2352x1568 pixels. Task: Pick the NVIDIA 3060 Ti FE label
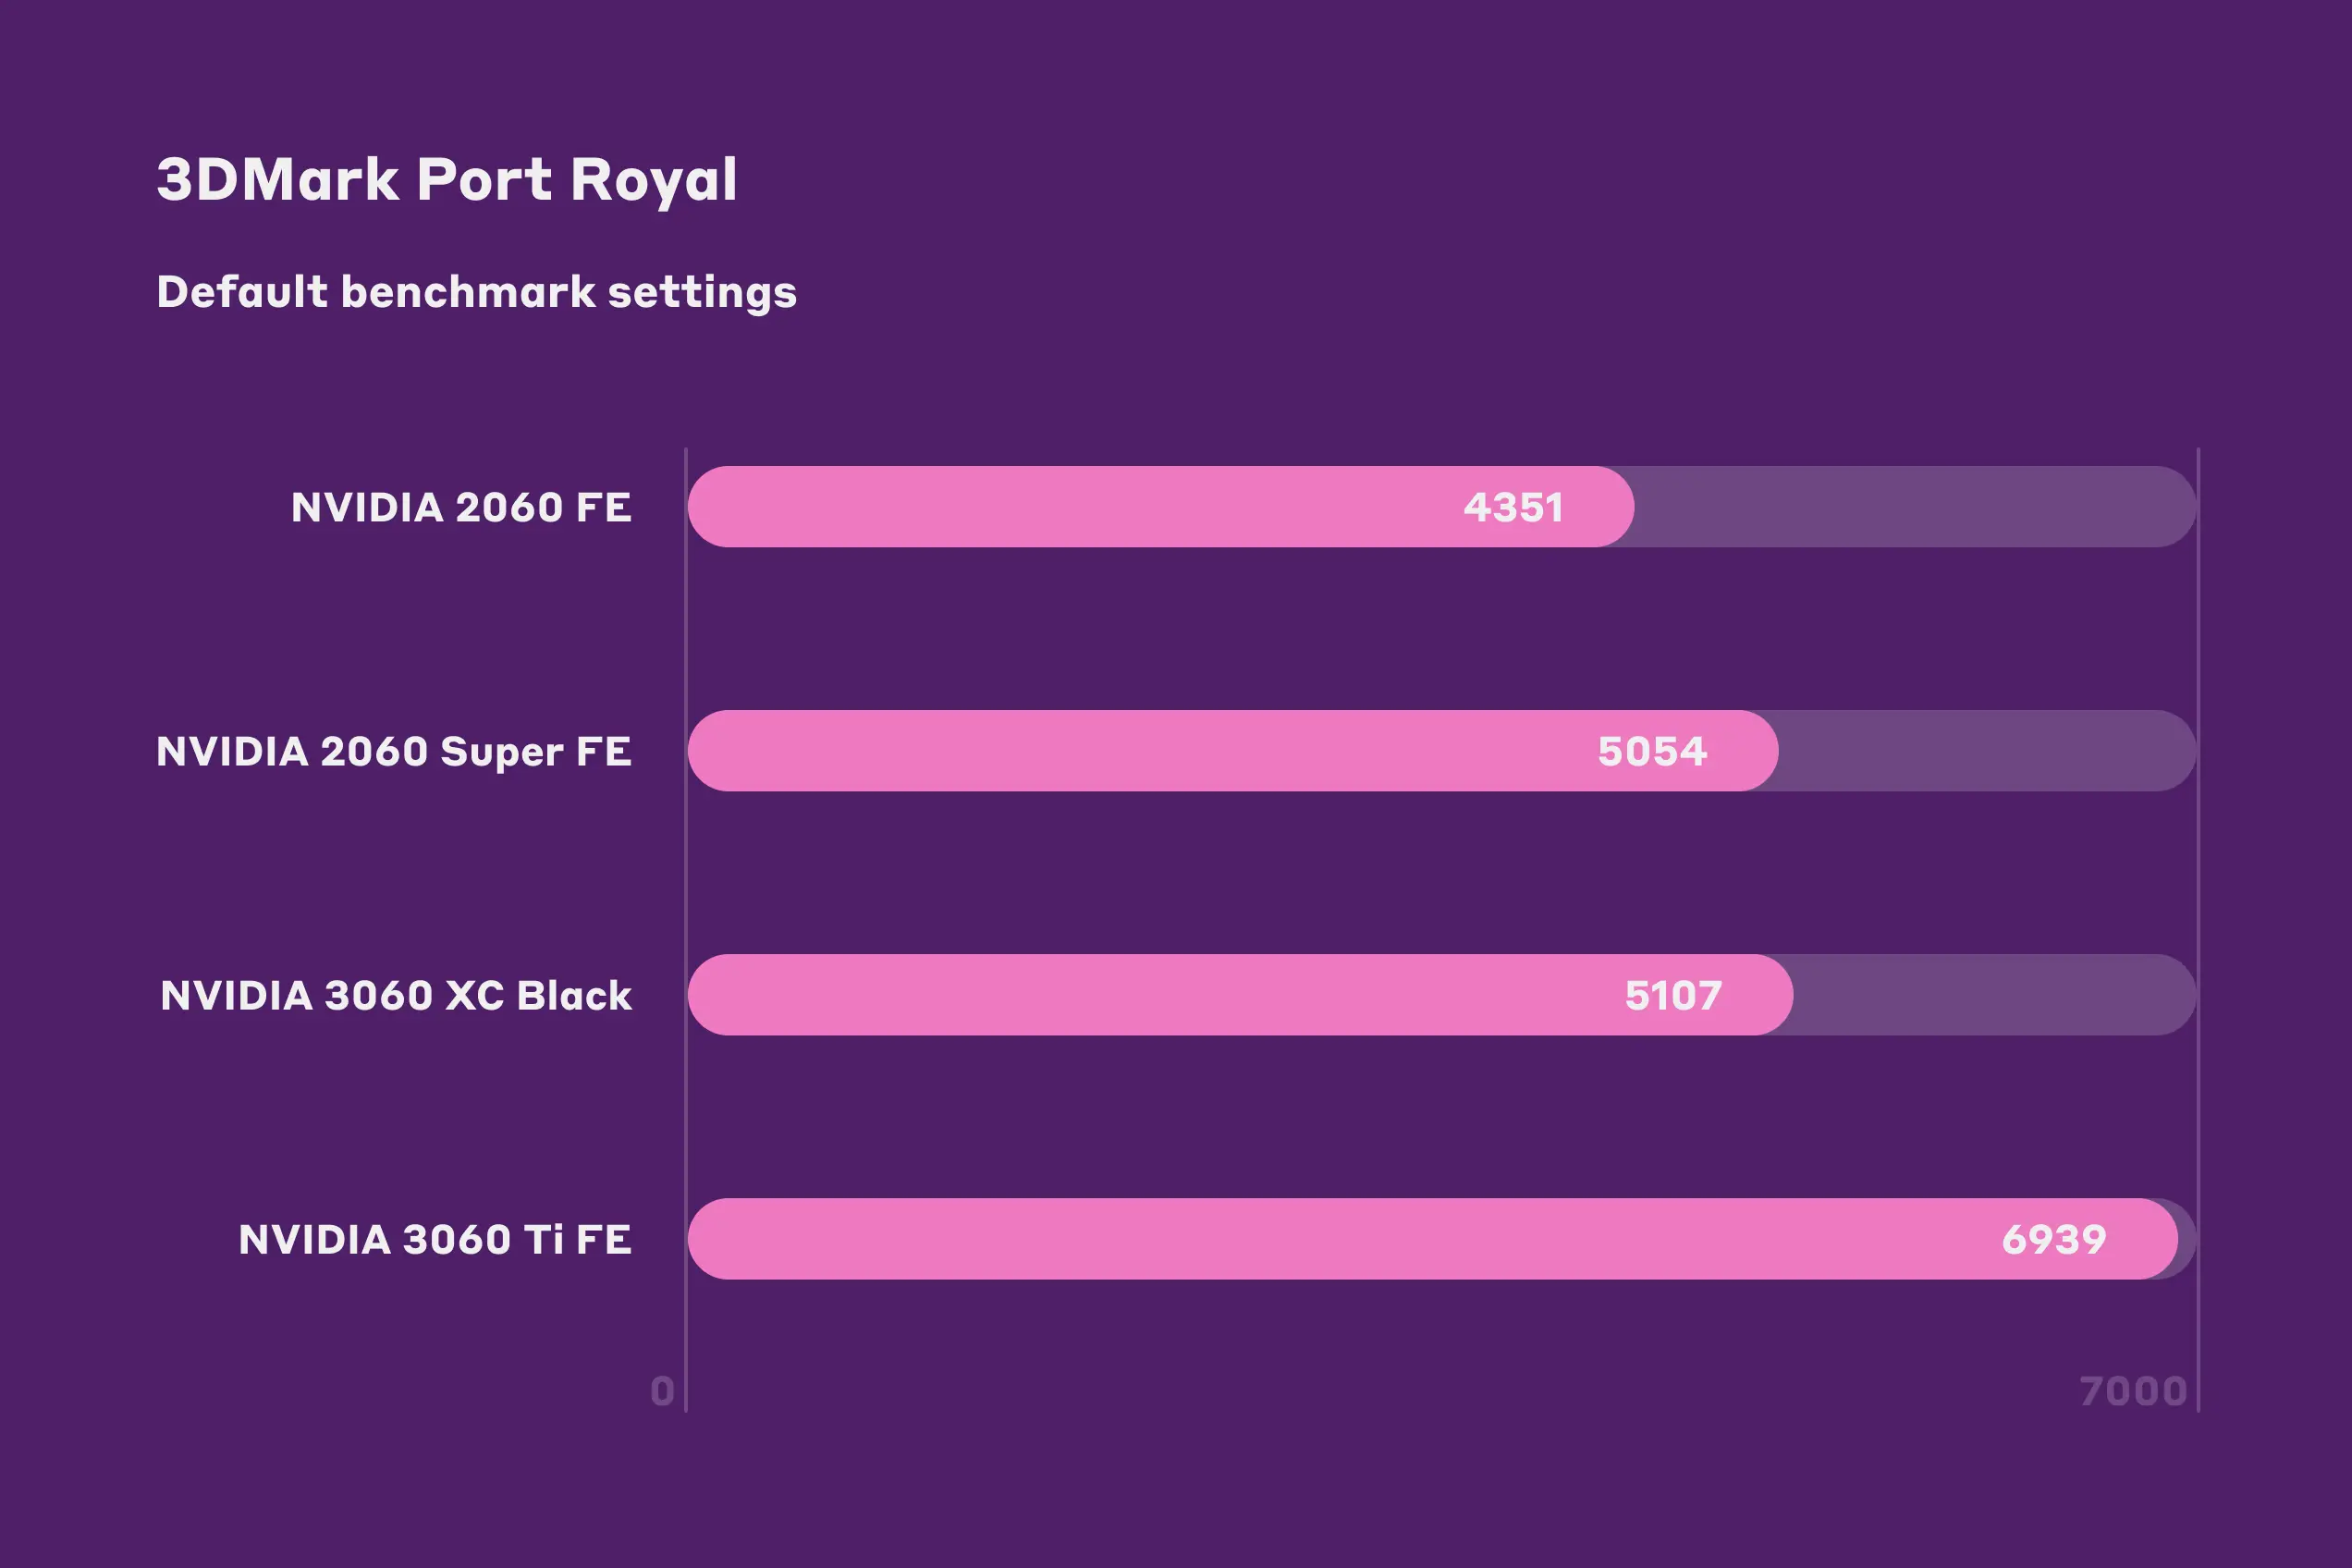[x=435, y=1239]
